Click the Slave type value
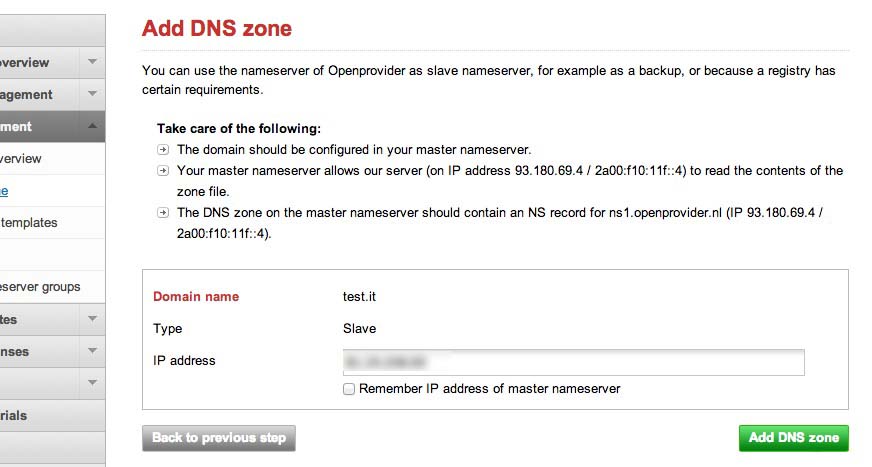The height and width of the screenshot is (467, 872). pyautogui.click(x=360, y=329)
